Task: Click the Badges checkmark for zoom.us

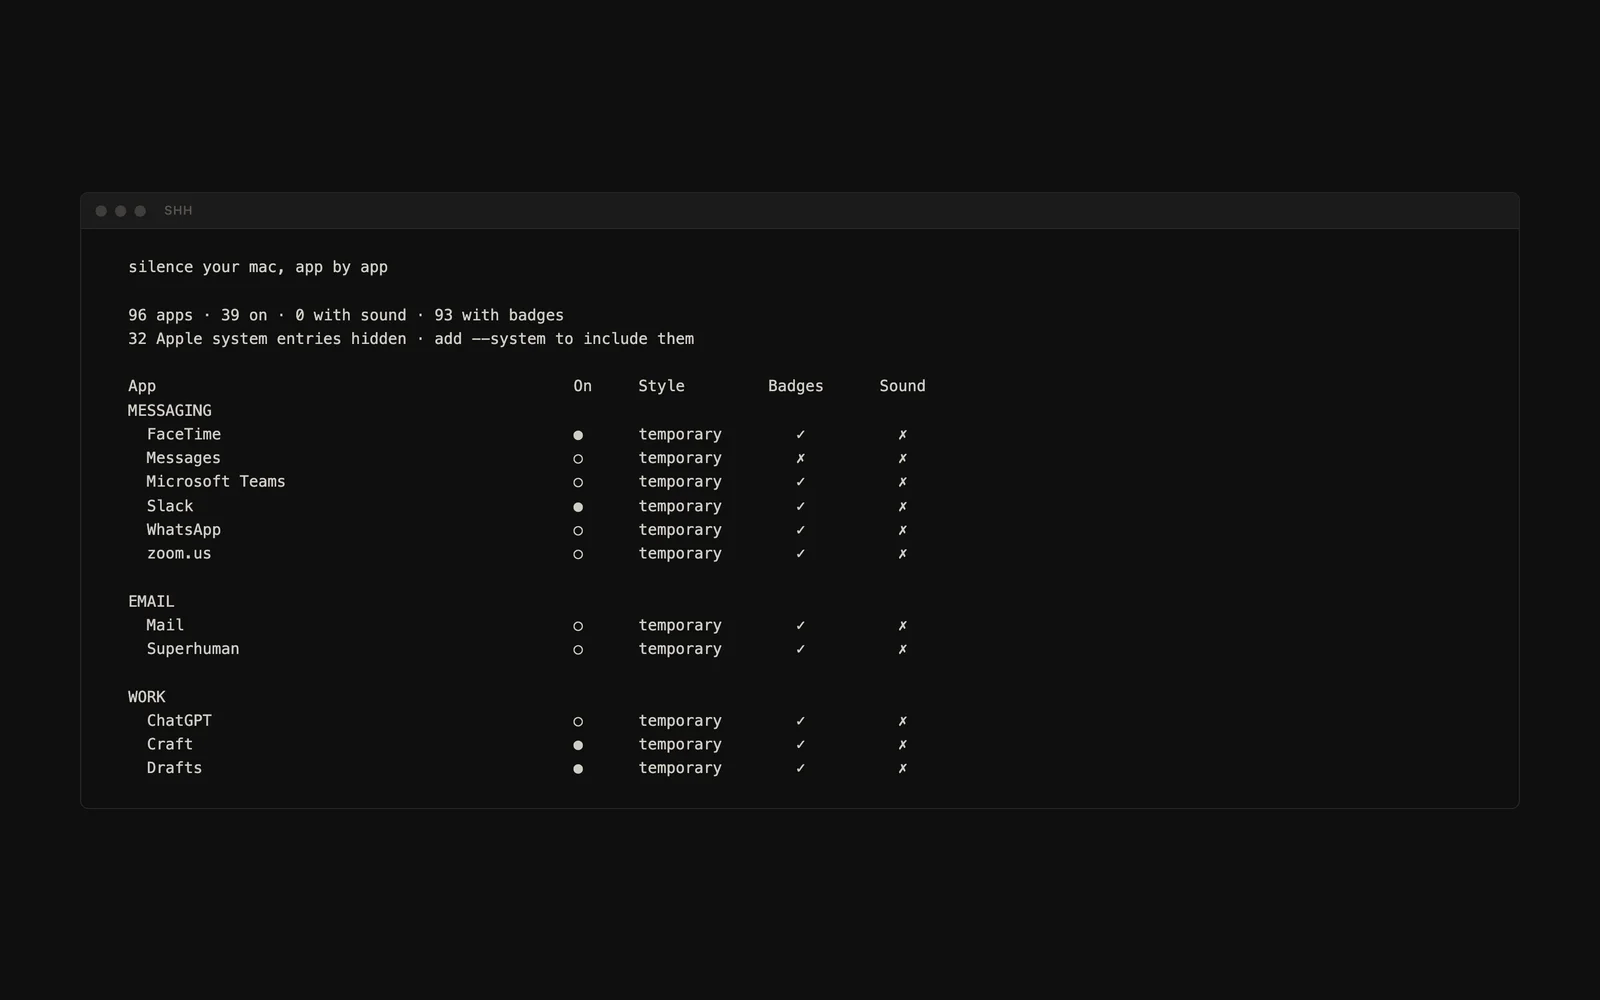Action: pyautogui.click(x=800, y=553)
